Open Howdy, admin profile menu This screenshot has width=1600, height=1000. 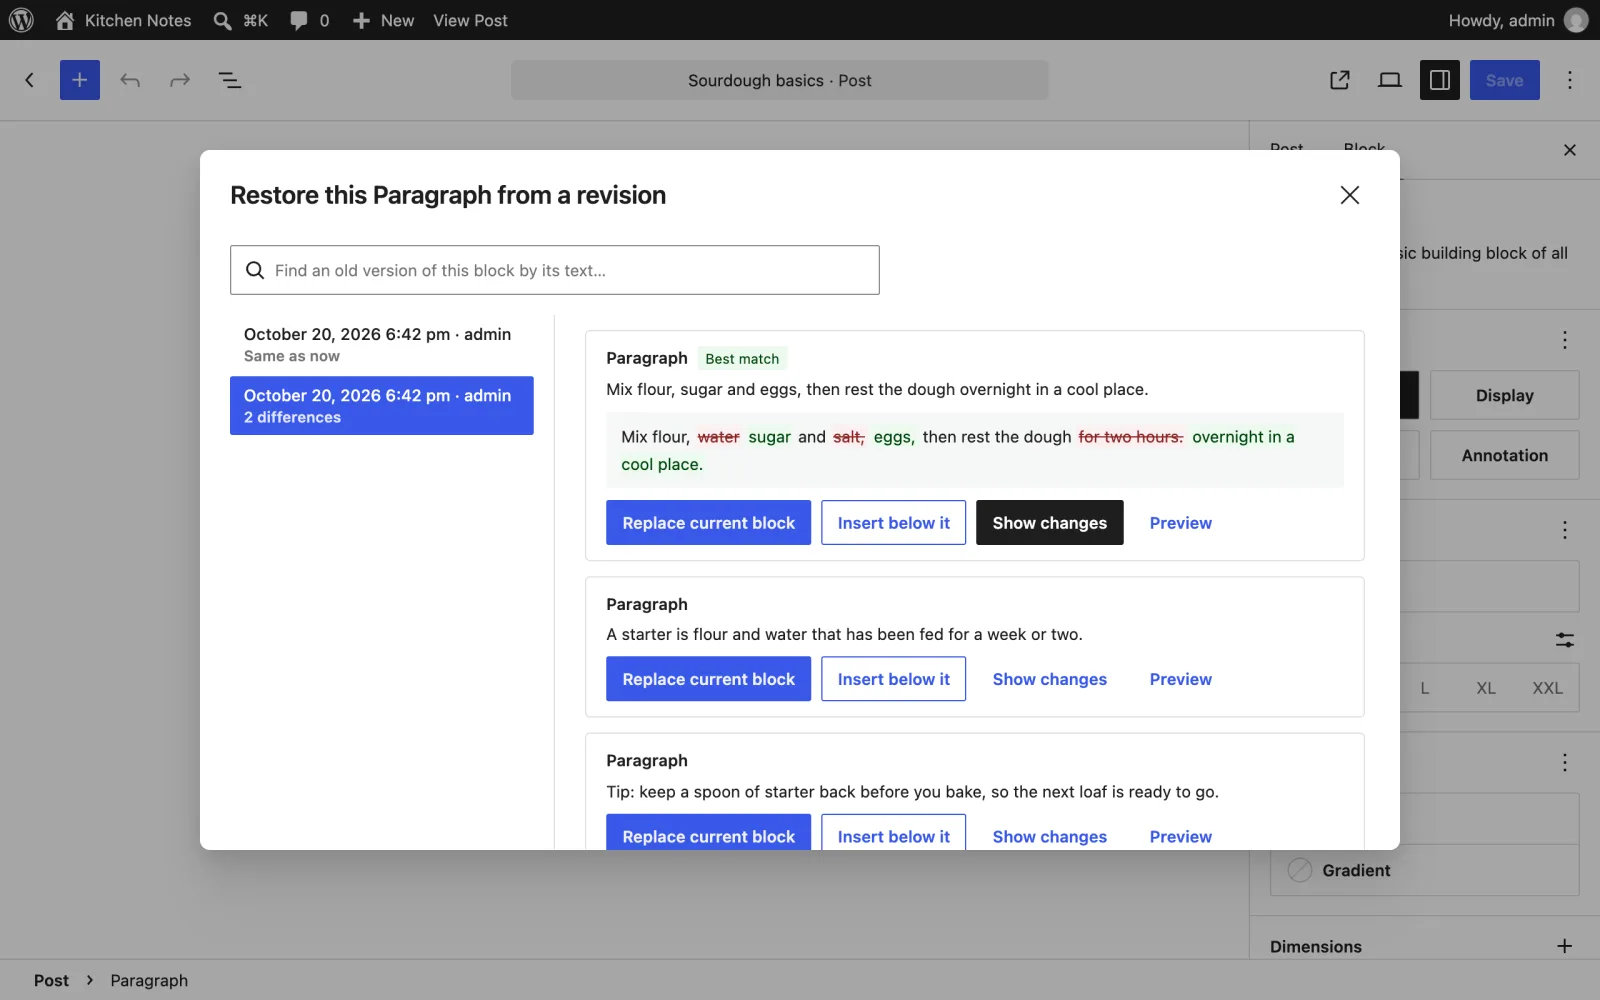[1518, 20]
